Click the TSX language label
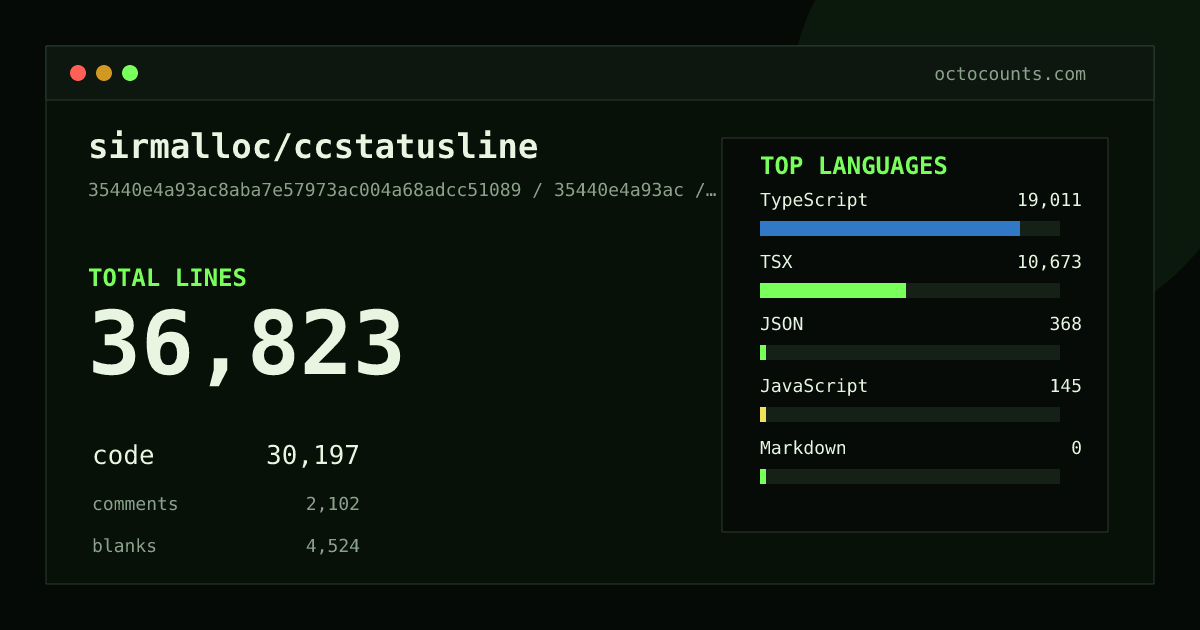Viewport: 1200px width, 630px height. [x=776, y=262]
